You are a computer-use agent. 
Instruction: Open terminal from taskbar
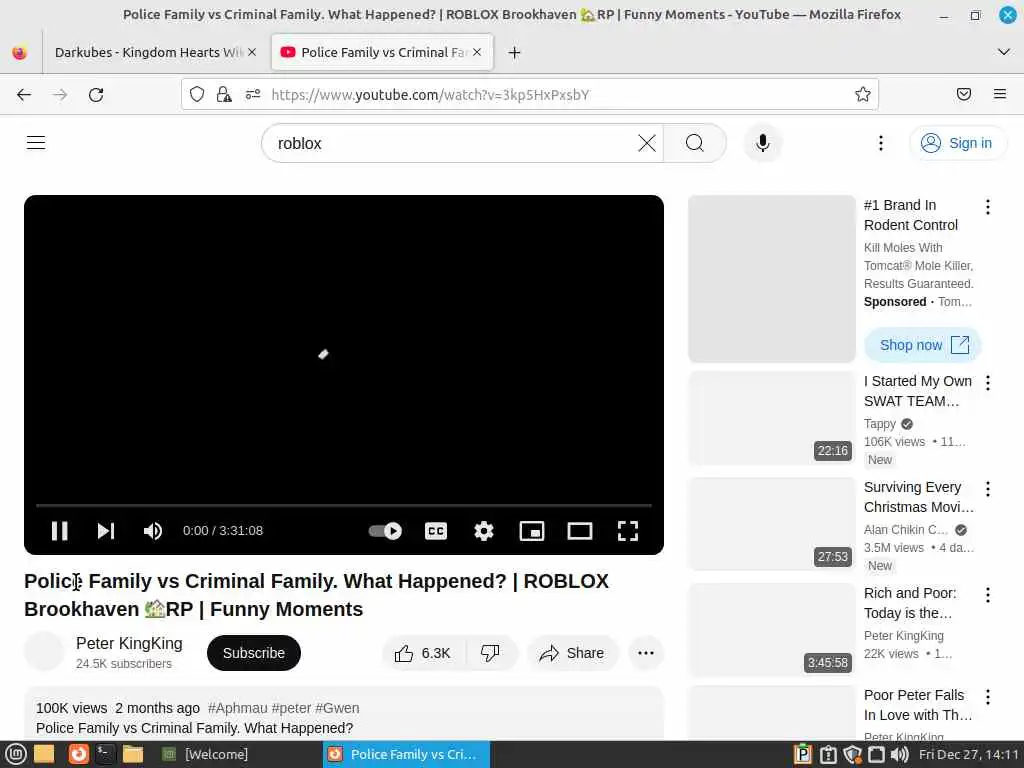coord(104,754)
